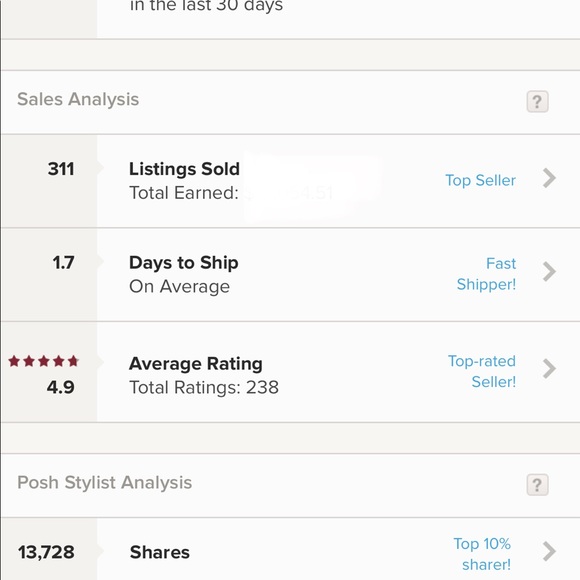Open the Sales Analysis help question mark
Viewport: 580px width, 580px height.
(537, 101)
